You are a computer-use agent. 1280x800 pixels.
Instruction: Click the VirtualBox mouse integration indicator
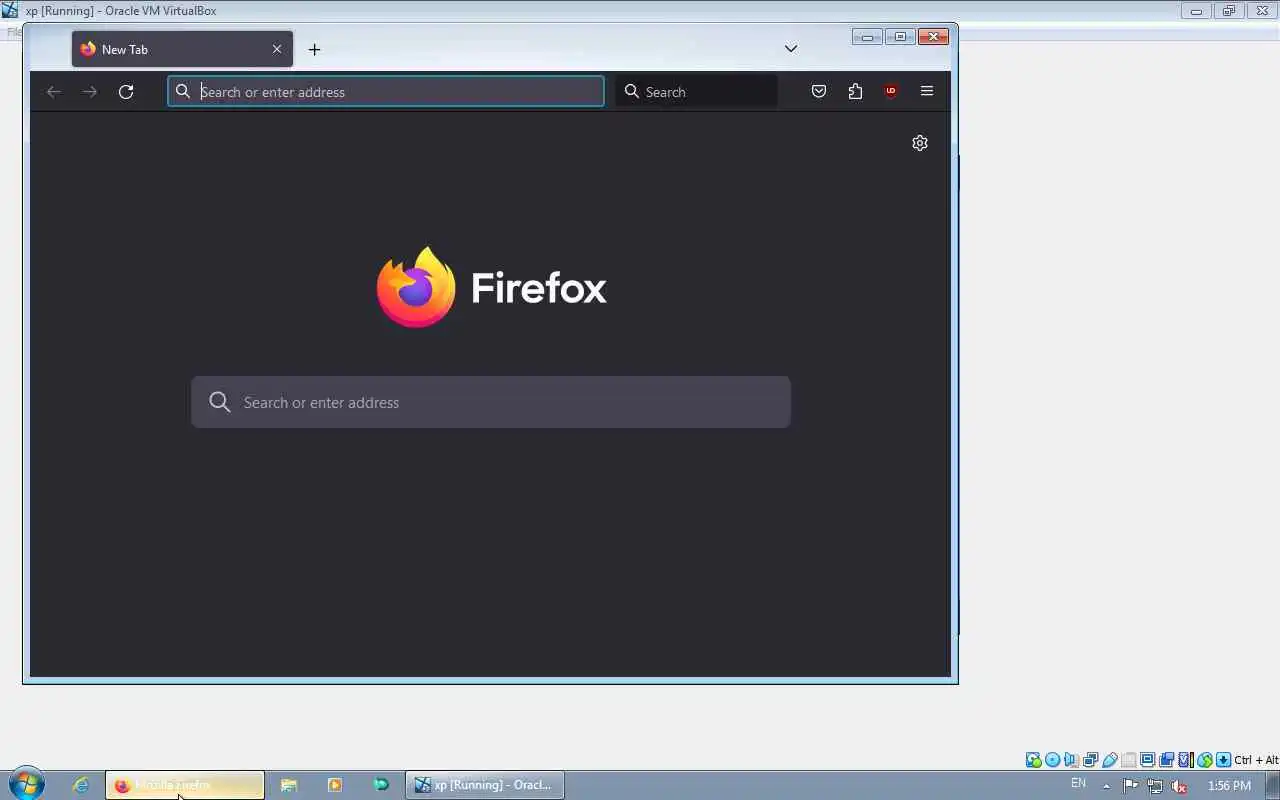coord(1204,760)
